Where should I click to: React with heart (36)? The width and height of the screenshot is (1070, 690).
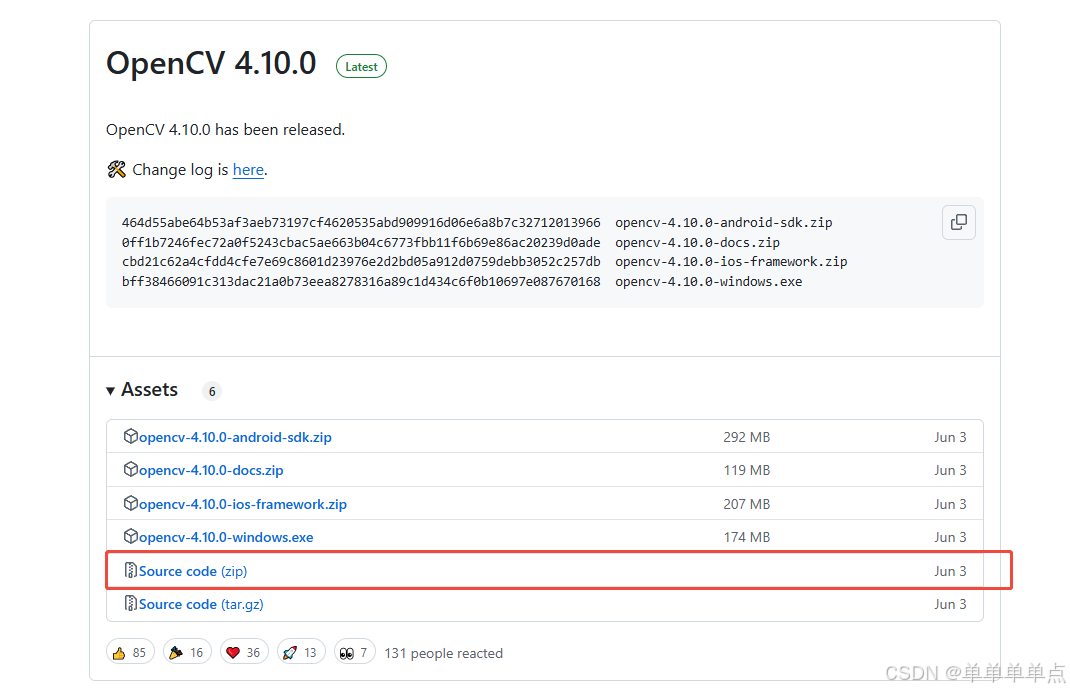point(244,652)
